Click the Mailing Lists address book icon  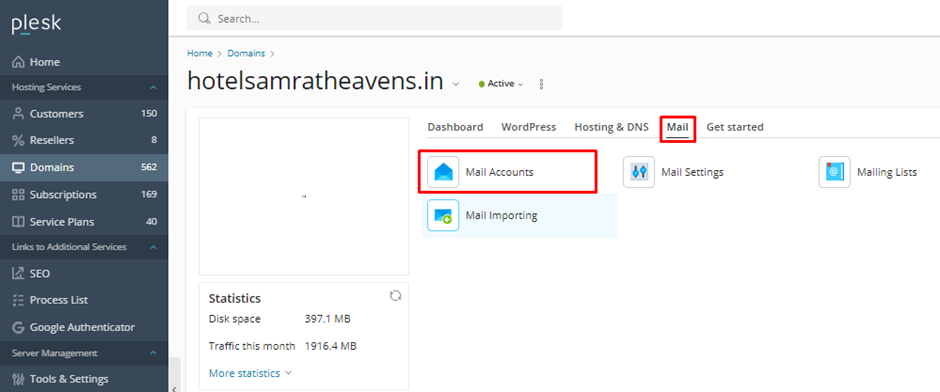(x=834, y=172)
